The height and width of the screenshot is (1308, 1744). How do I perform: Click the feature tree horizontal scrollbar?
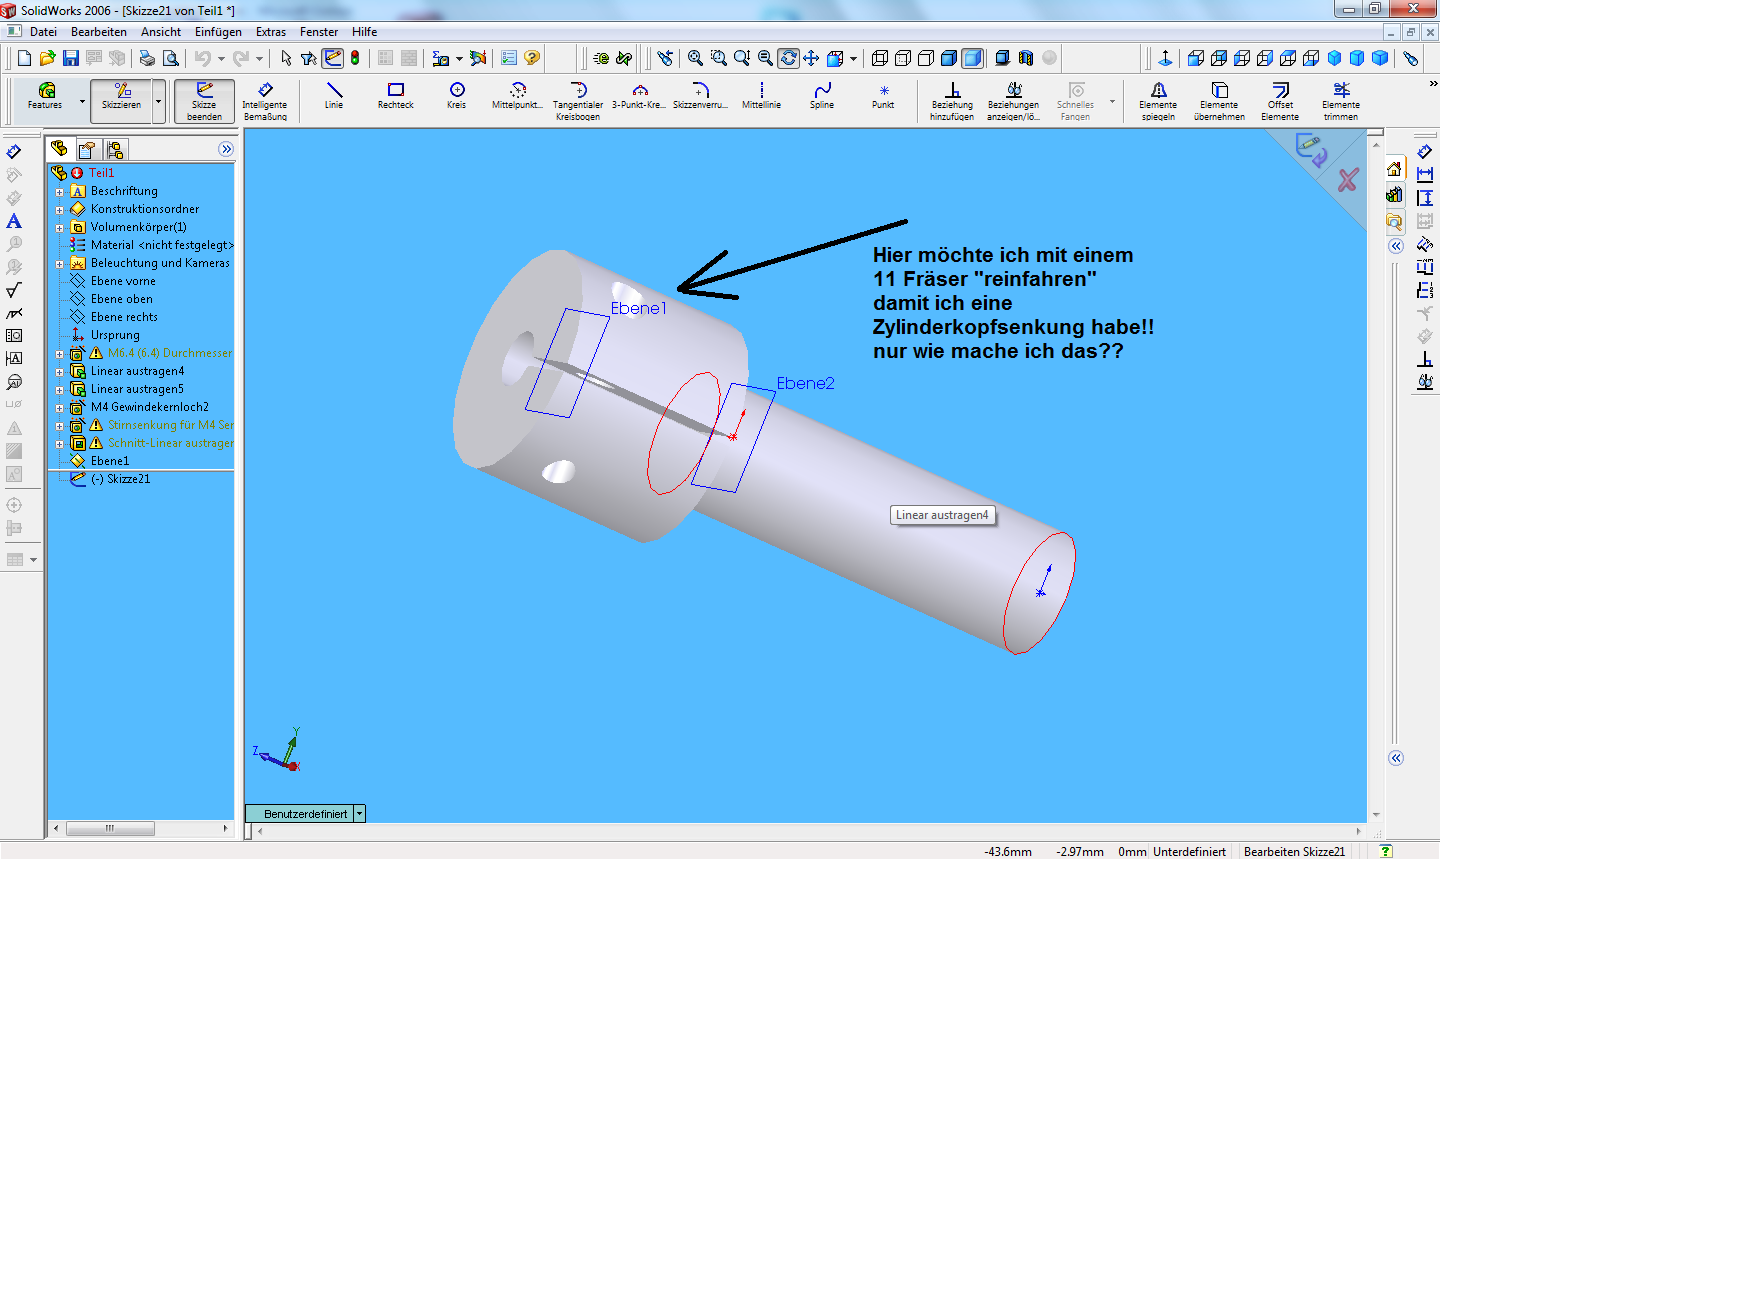point(110,829)
